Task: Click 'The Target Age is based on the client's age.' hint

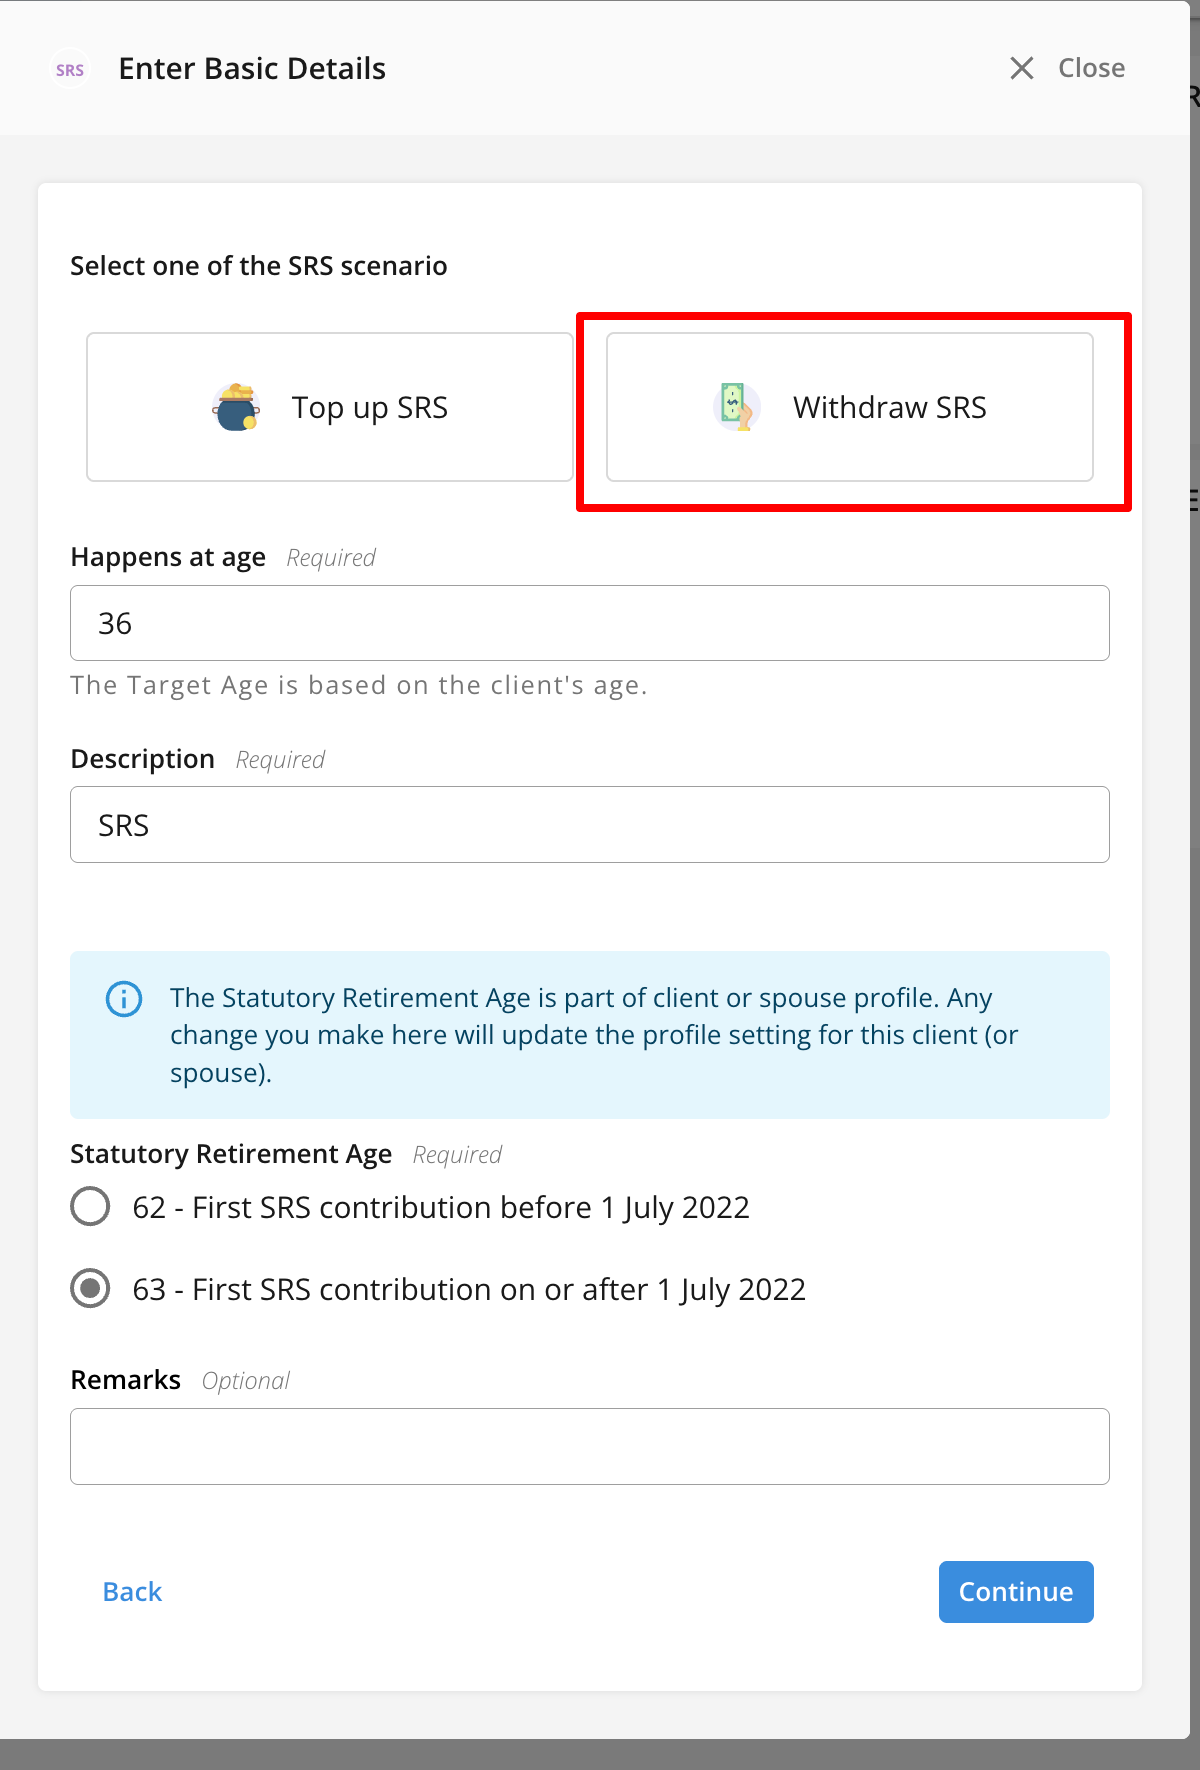Action: click(x=359, y=685)
